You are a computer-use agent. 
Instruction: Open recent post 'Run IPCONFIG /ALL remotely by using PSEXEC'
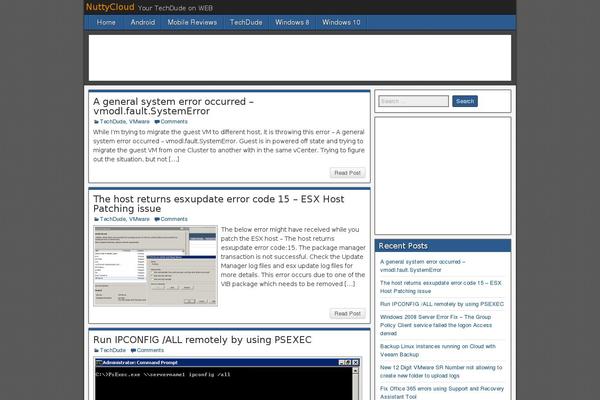pyautogui.click(x=442, y=304)
